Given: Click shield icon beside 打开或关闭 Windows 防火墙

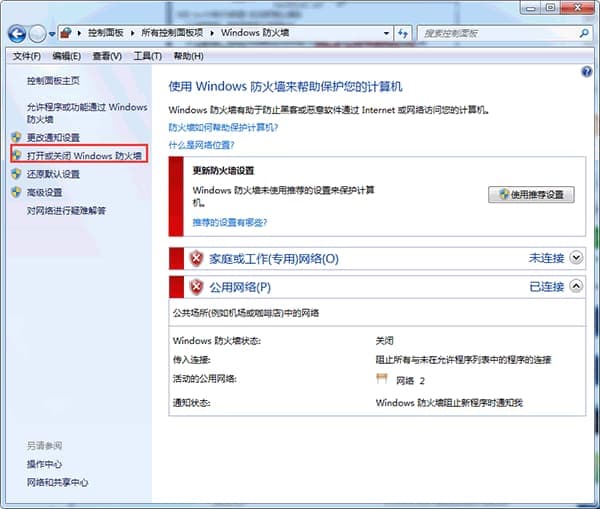Looking at the screenshot, I should pos(16,155).
